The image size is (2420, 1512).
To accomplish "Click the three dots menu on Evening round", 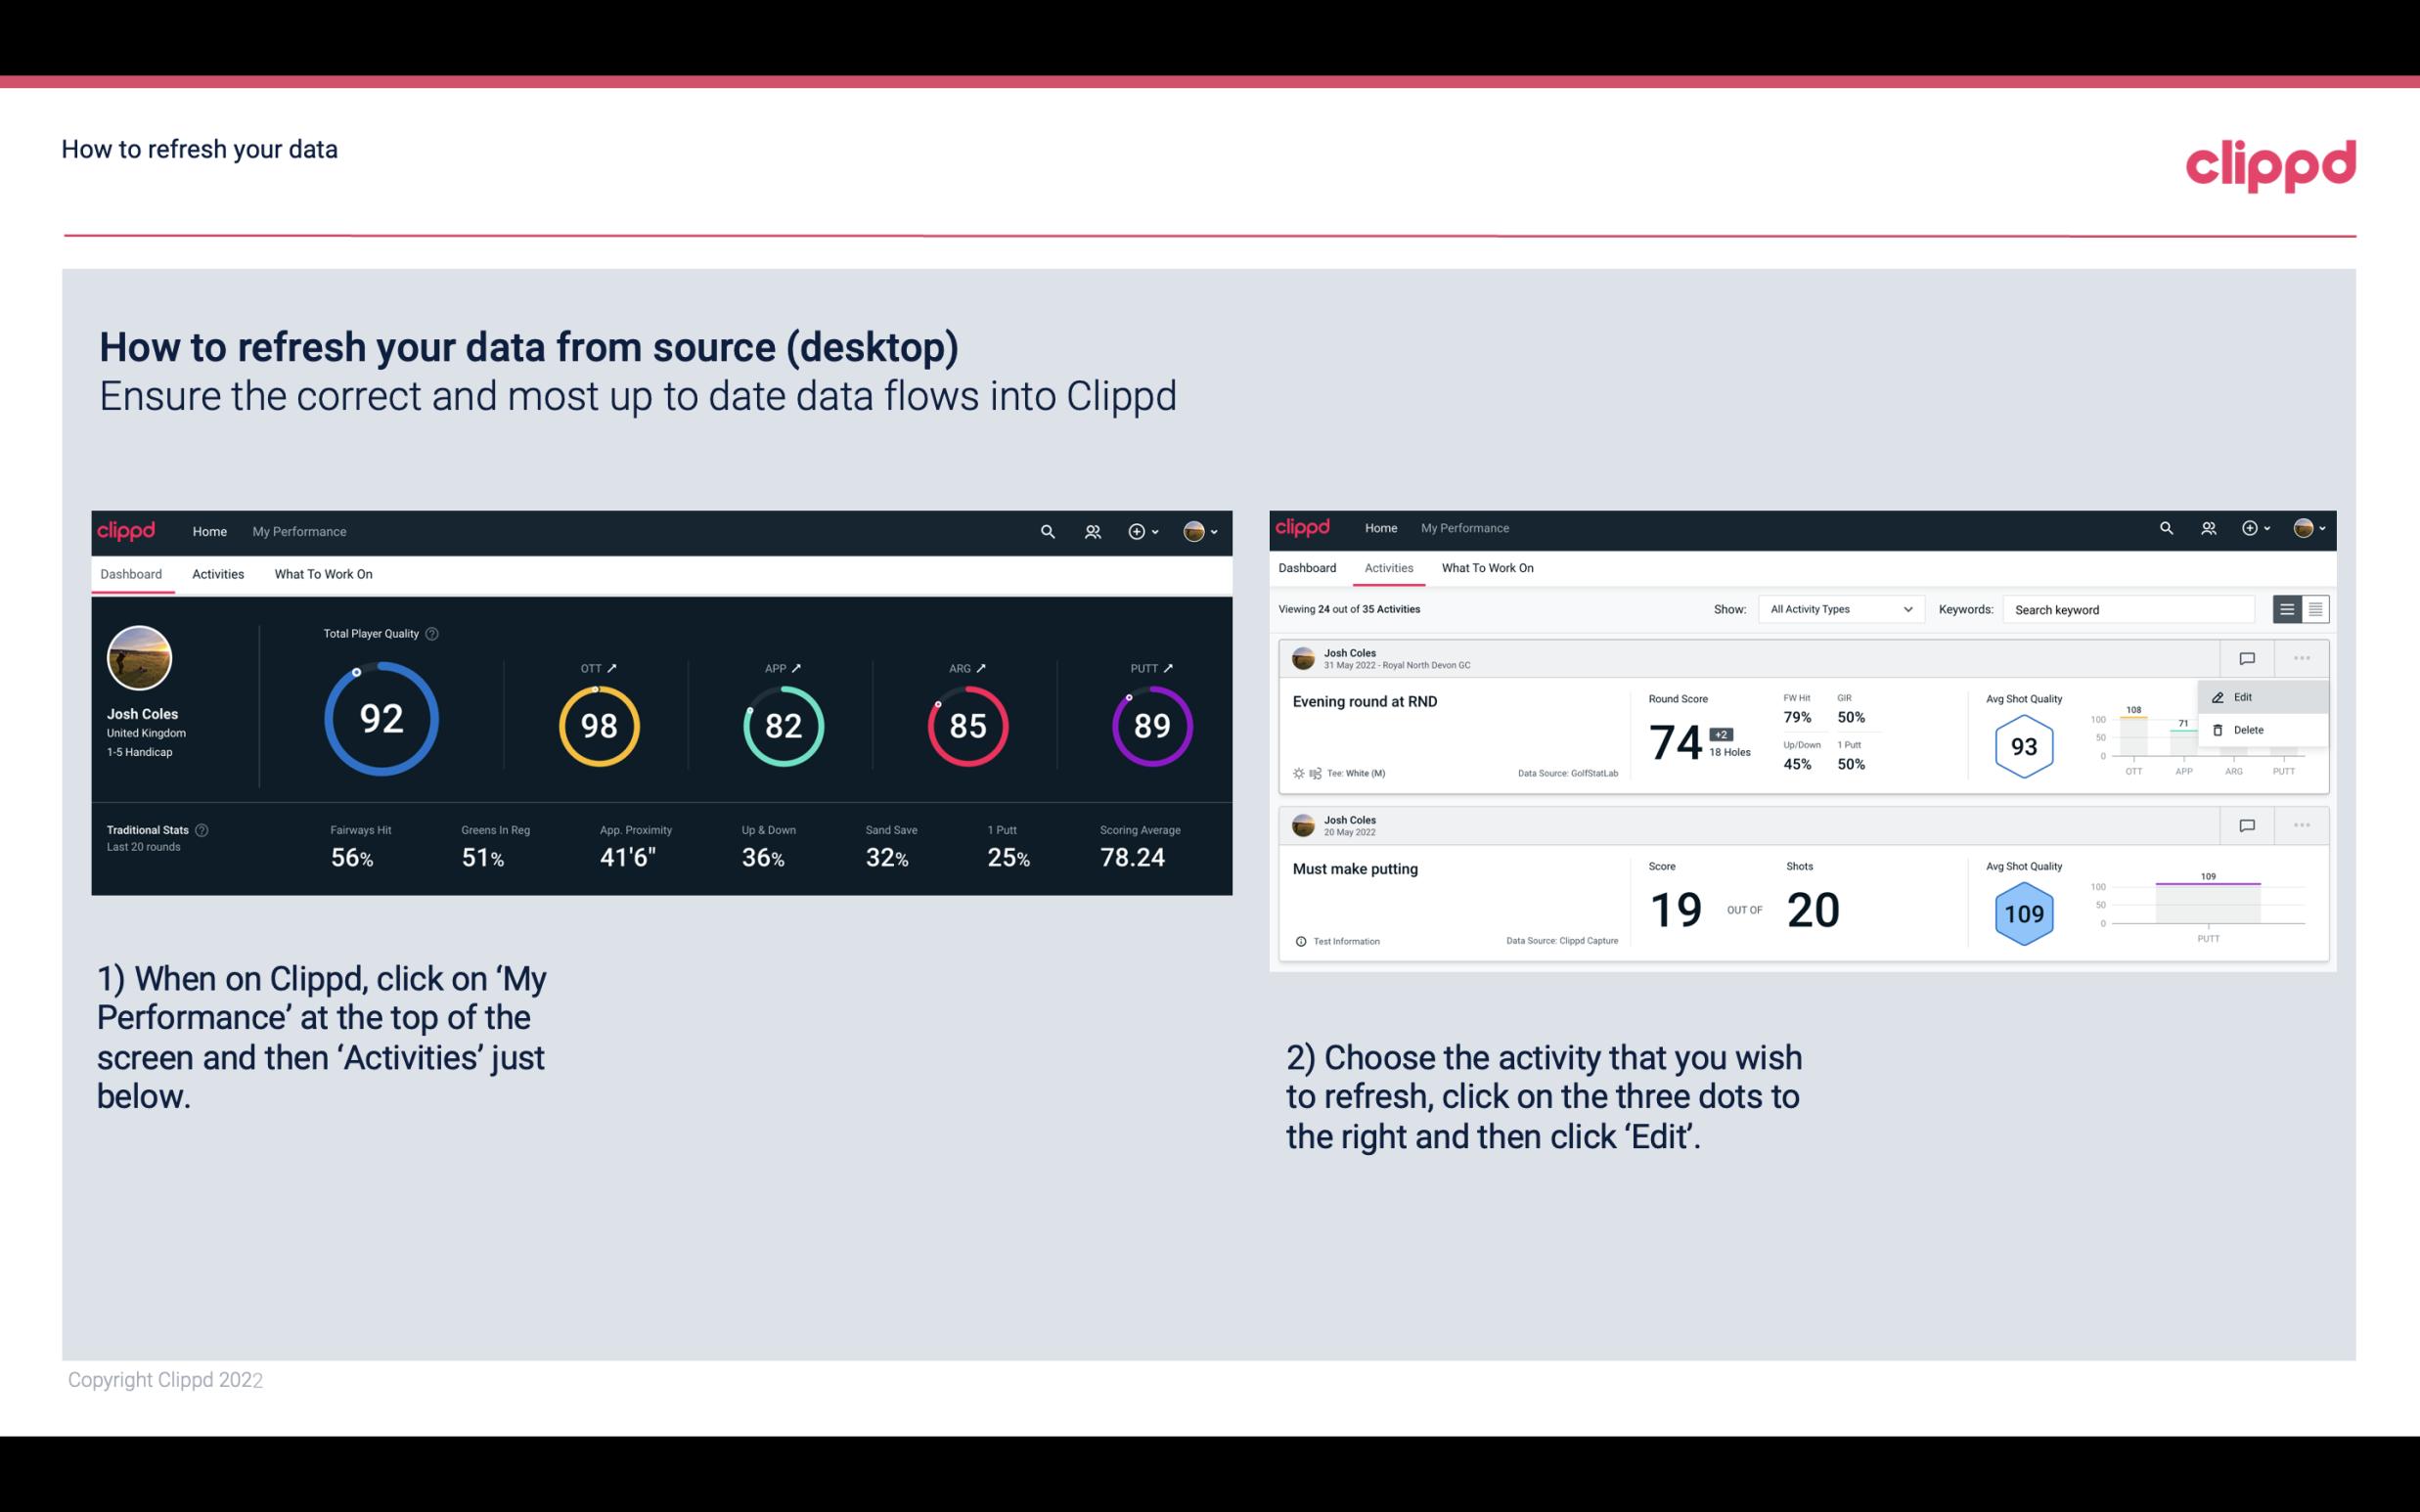I will [2302, 658].
